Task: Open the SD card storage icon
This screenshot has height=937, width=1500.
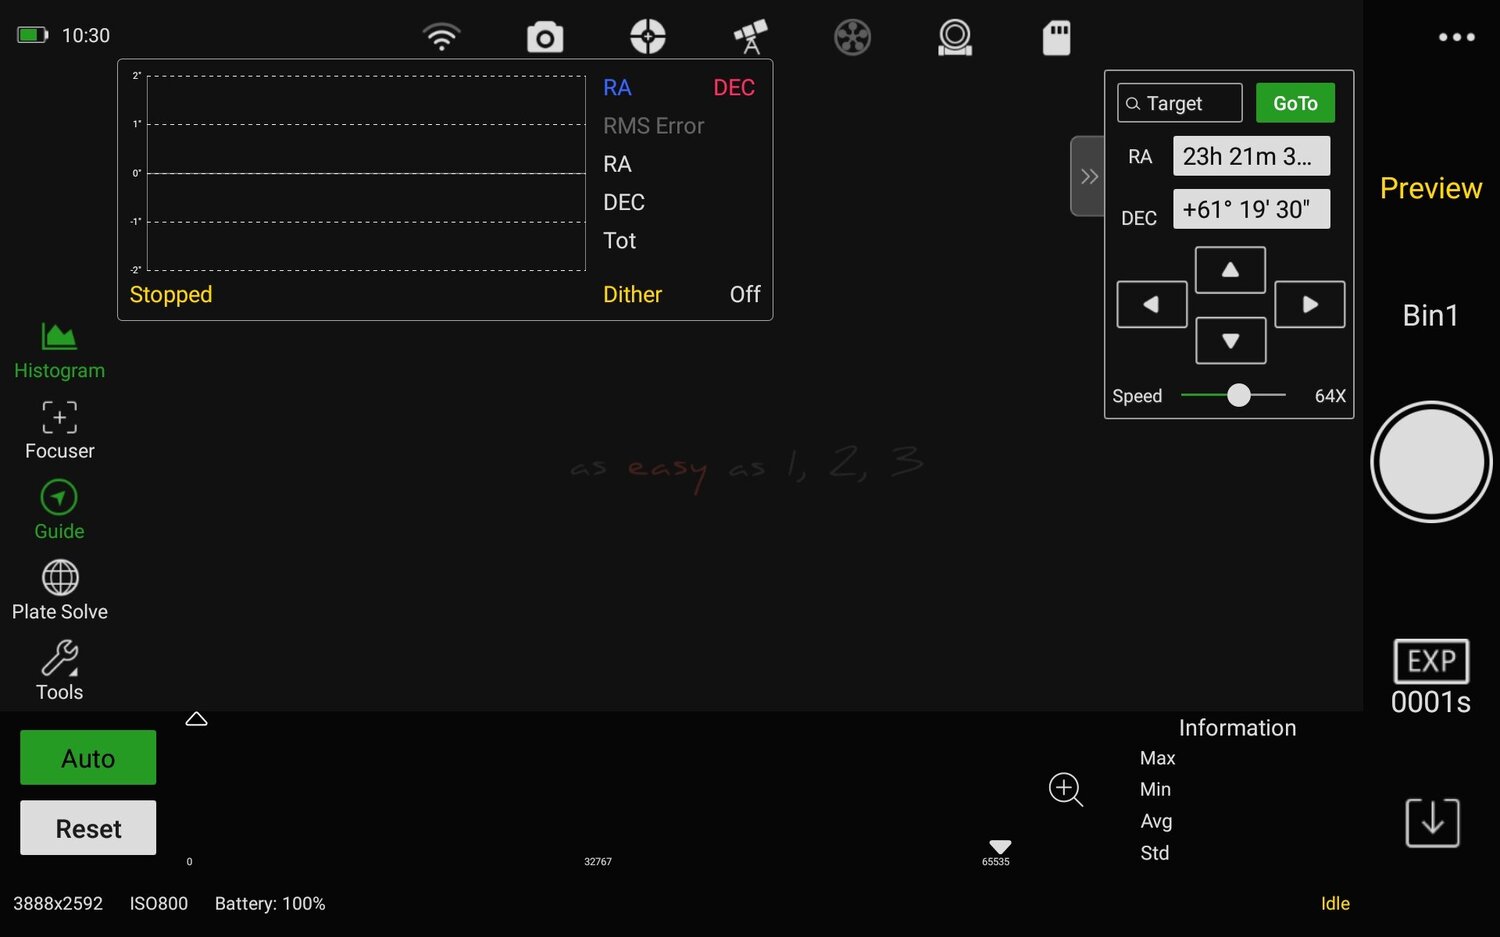Action: click(x=1056, y=36)
